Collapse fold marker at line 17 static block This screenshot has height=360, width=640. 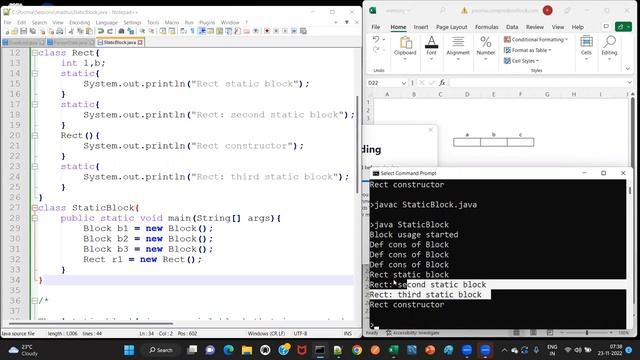point(35,104)
